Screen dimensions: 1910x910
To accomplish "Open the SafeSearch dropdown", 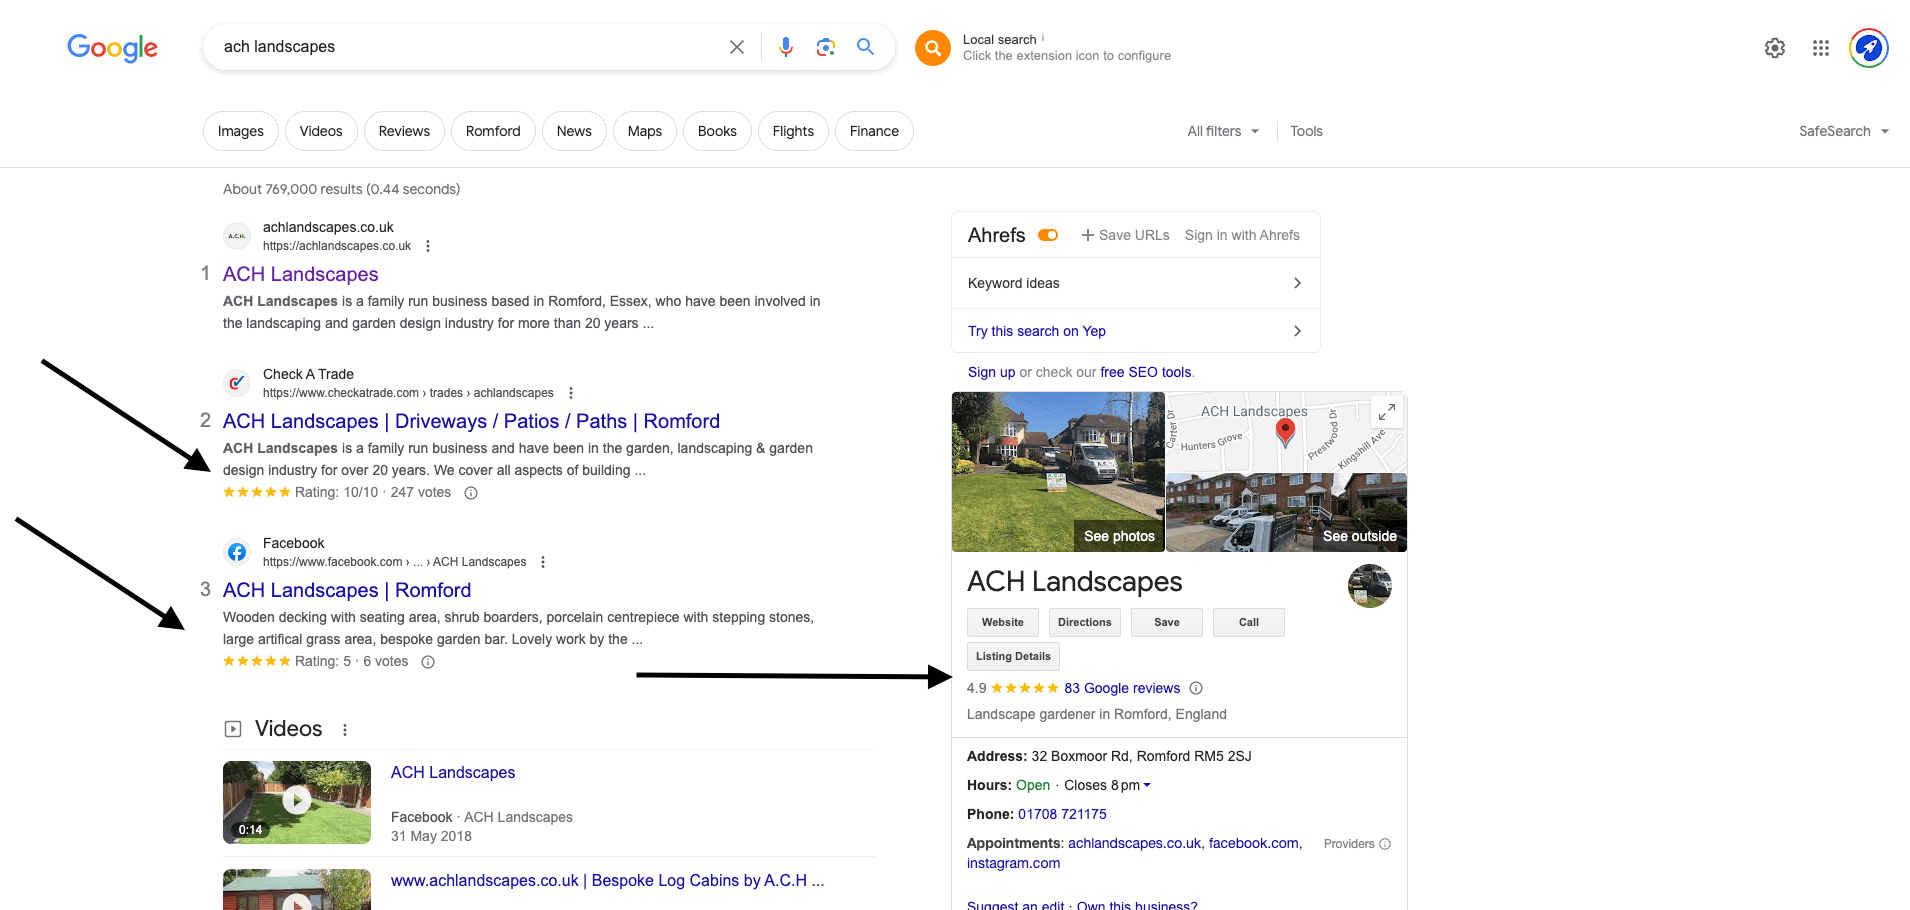I will [1844, 131].
